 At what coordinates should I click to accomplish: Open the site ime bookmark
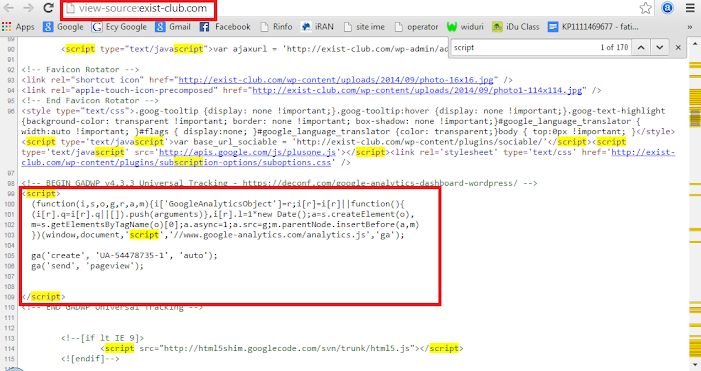coord(364,27)
